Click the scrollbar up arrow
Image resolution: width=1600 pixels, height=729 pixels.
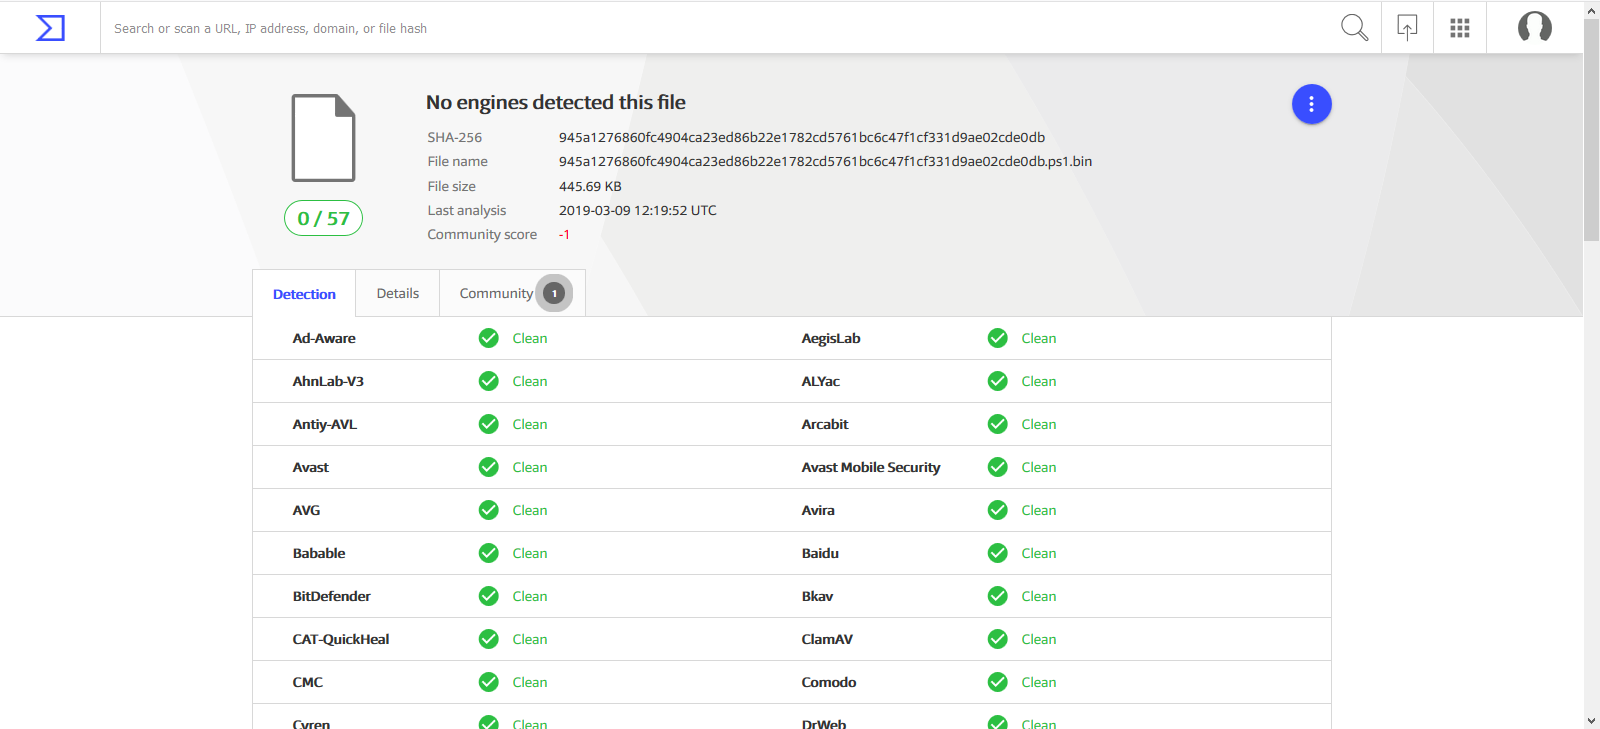click(1591, 9)
